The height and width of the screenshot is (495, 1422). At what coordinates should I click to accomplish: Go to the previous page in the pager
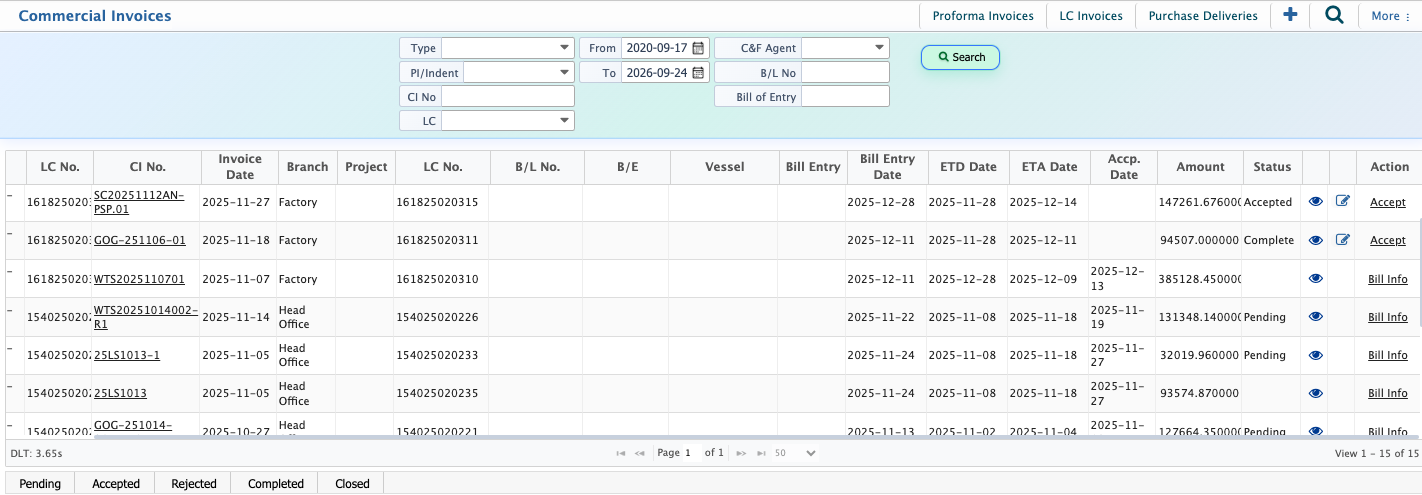639,453
